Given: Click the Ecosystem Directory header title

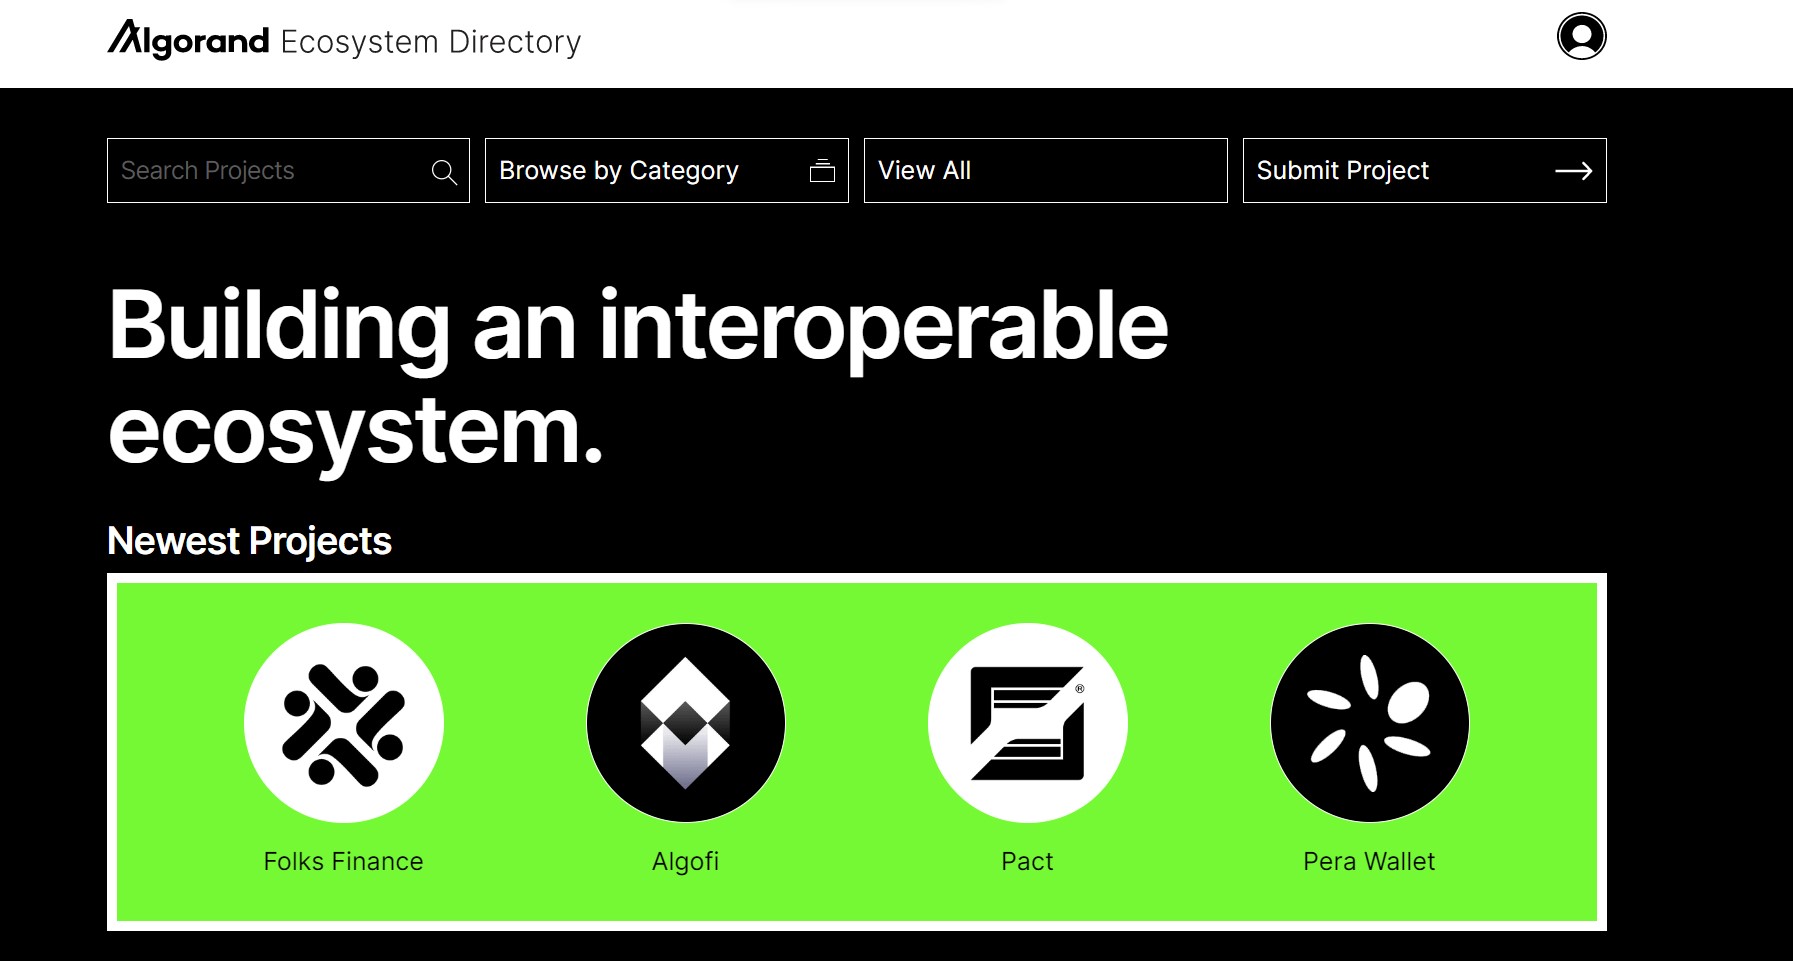Looking at the screenshot, I should point(430,42).
